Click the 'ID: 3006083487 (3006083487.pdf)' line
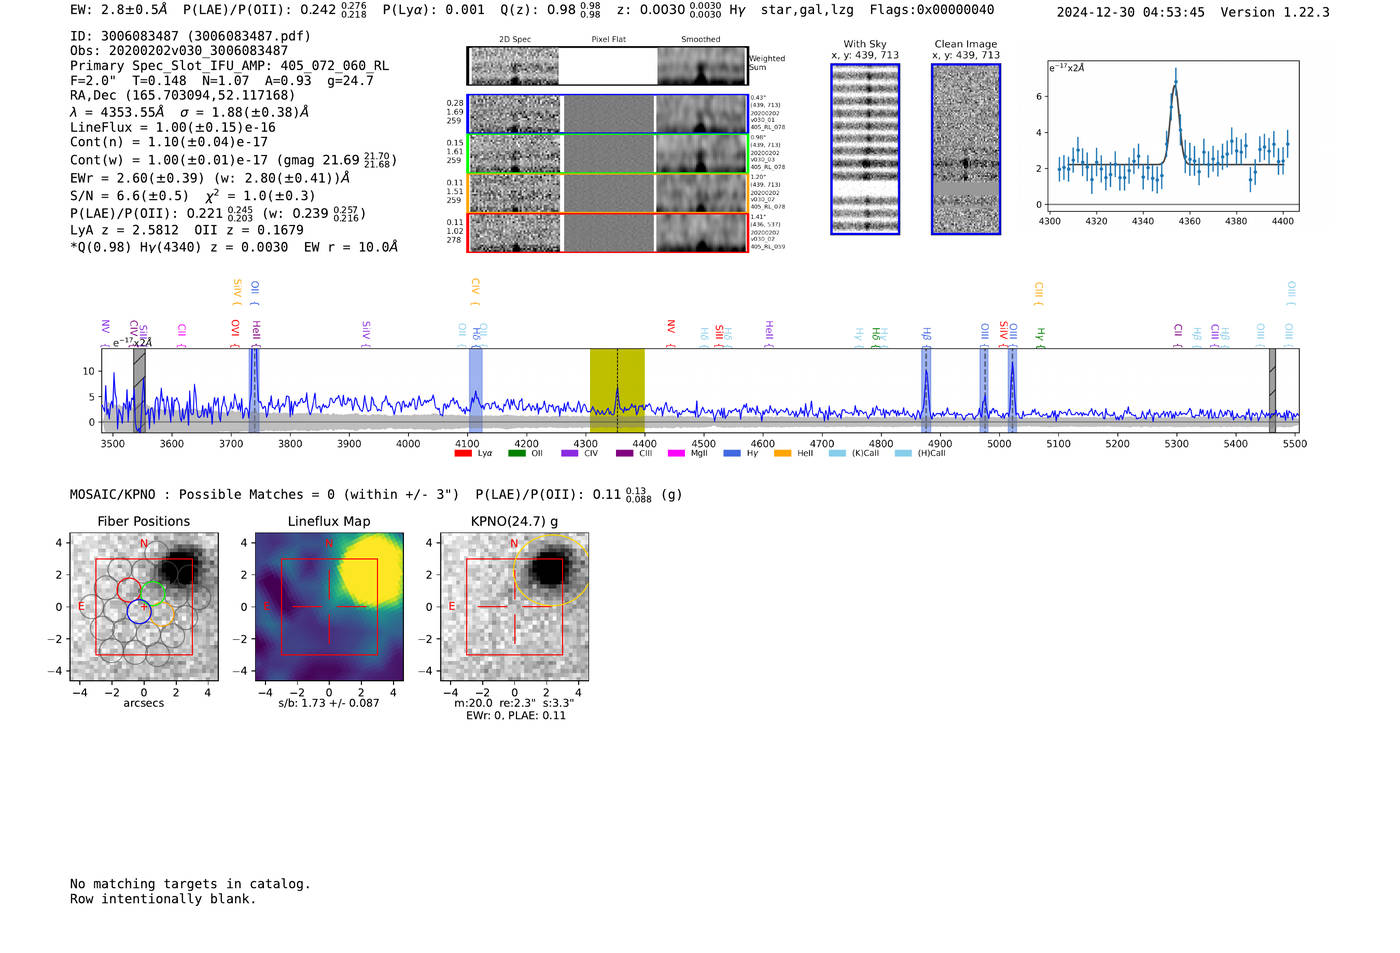This screenshot has width=1400, height=953. tap(190, 36)
